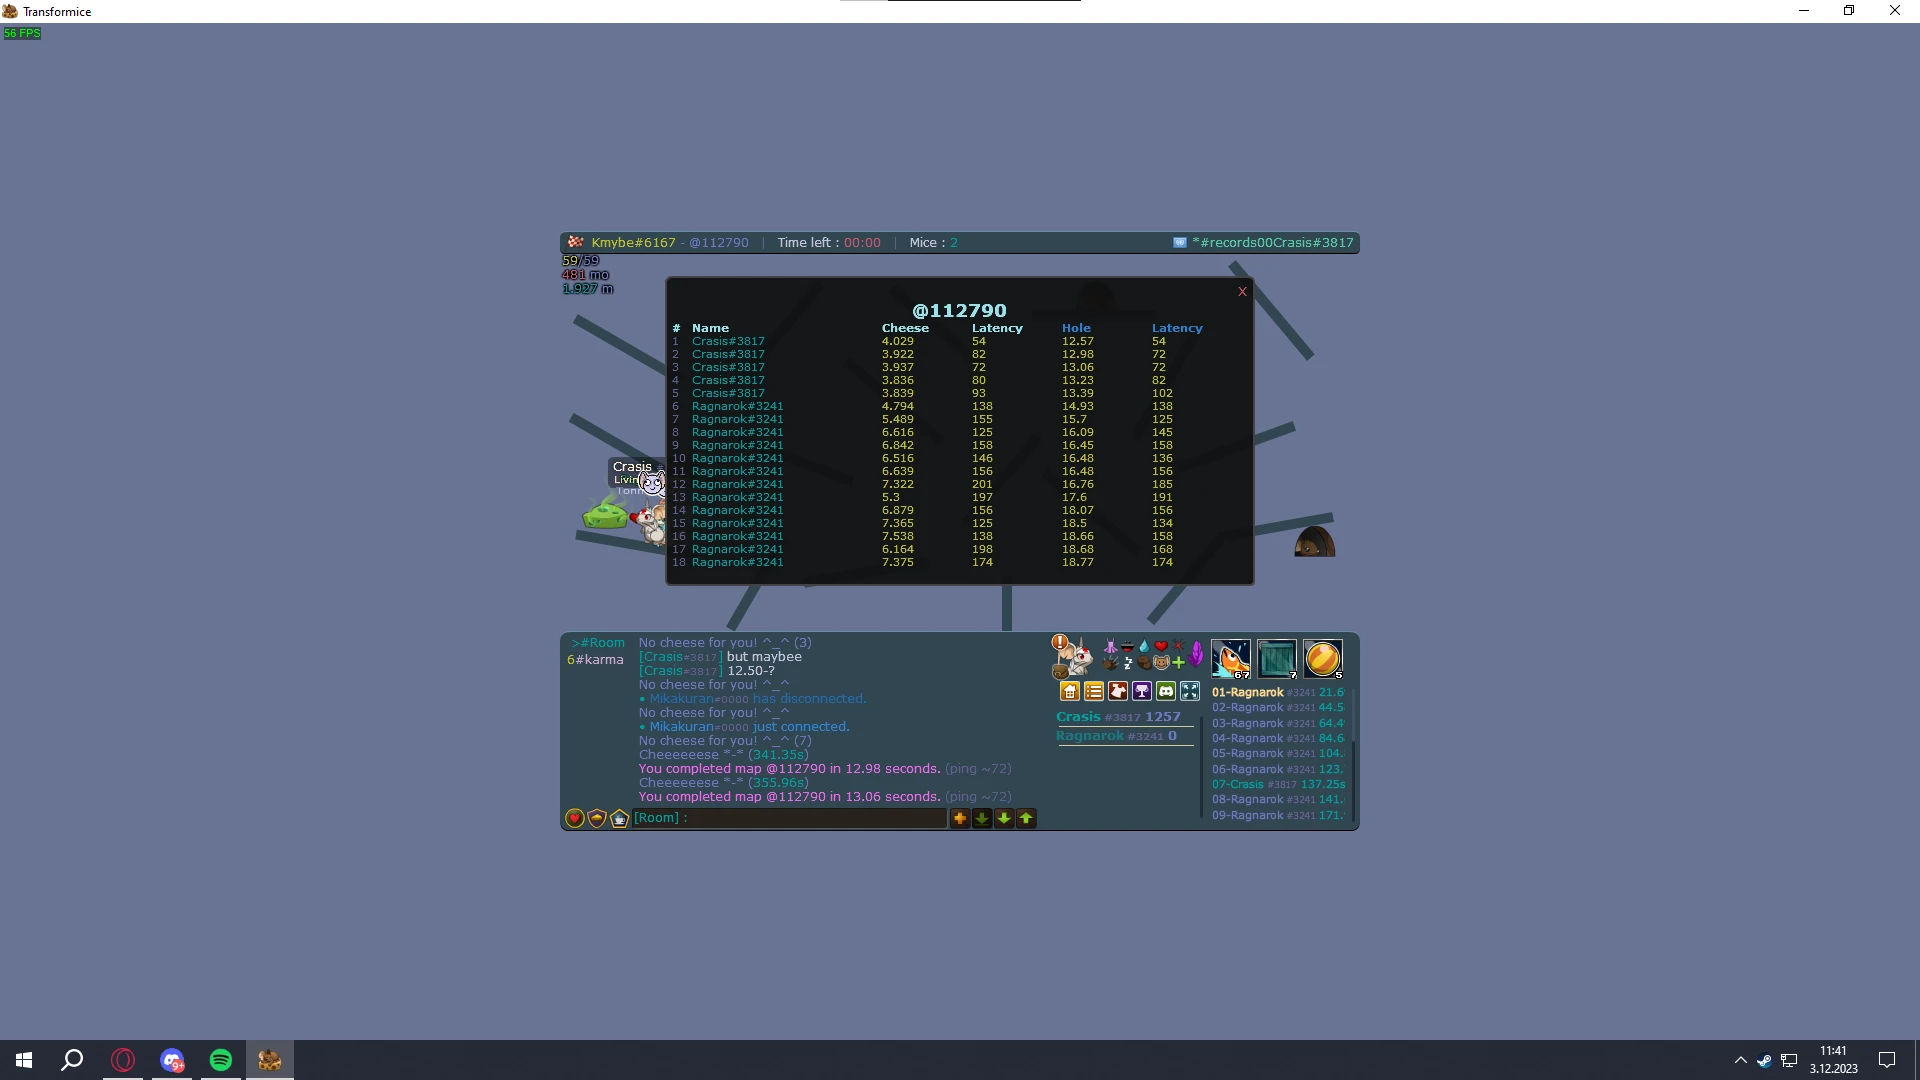Click the pentagon cup icon beside the chat input
The width and height of the screenshot is (1920, 1080).
pos(619,818)
